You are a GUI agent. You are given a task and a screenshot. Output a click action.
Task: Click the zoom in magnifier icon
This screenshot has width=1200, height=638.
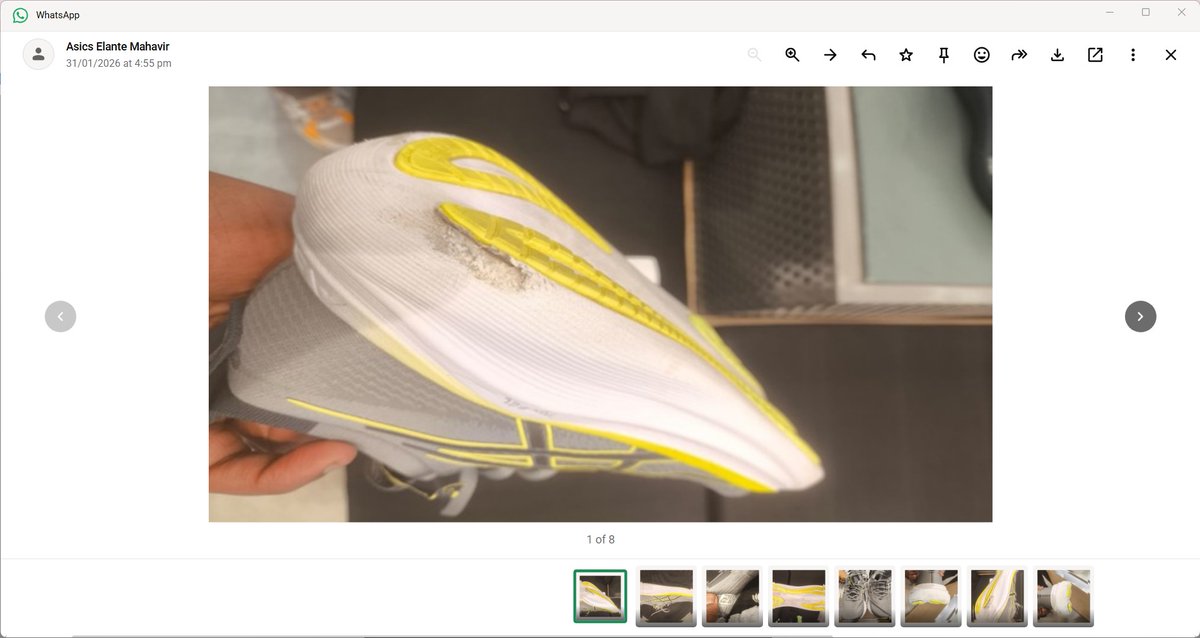point(792,55)
